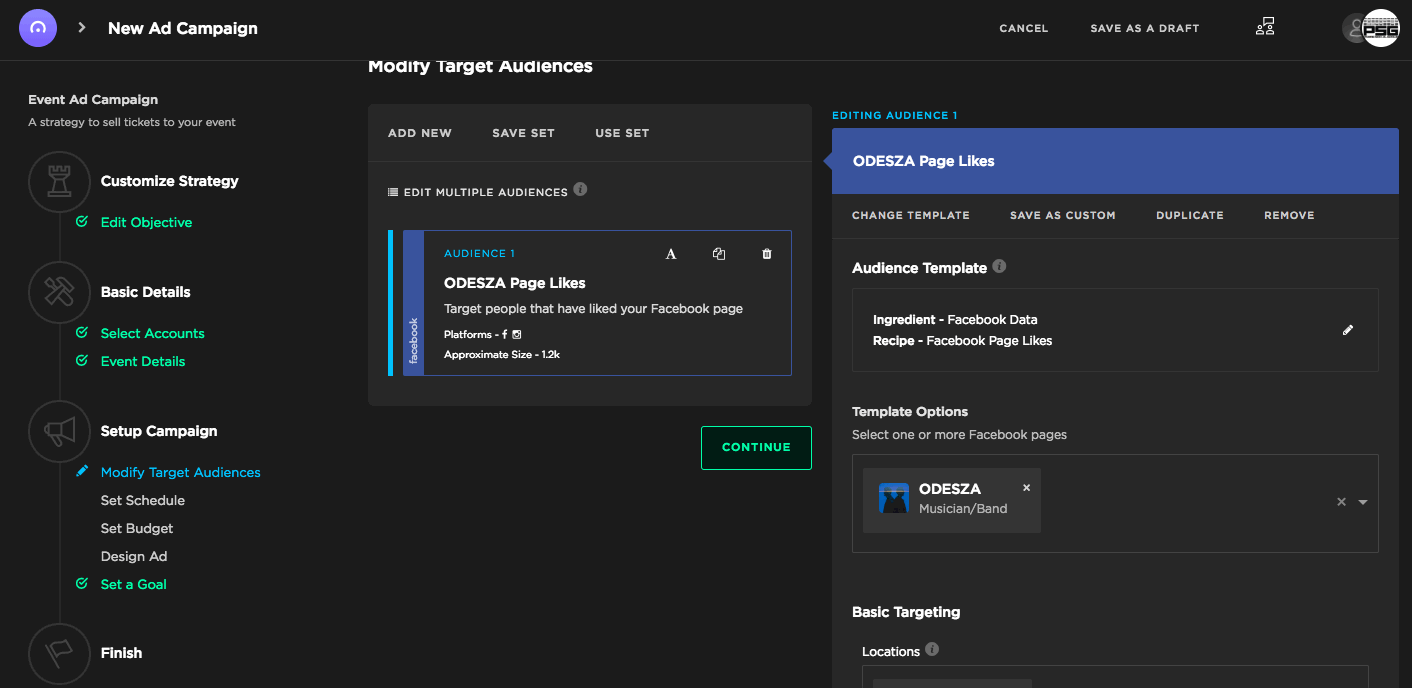Click the Recipe - Facebook Page Likes text
The height and width of the screenshot is (688, 1412).
963,341
